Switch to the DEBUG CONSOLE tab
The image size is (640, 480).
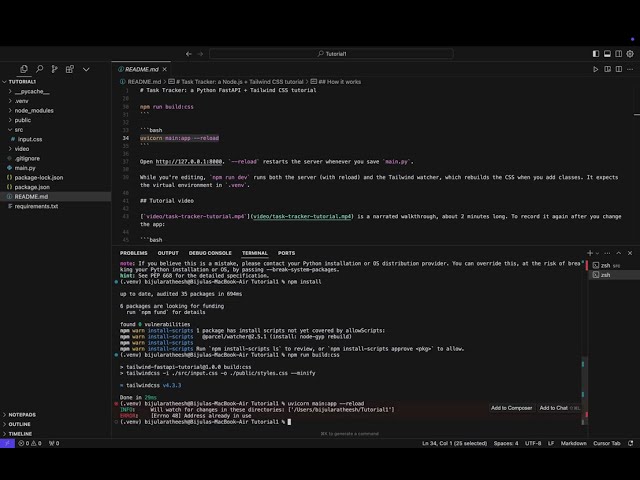pyautogui.click(x=210, y=253)
